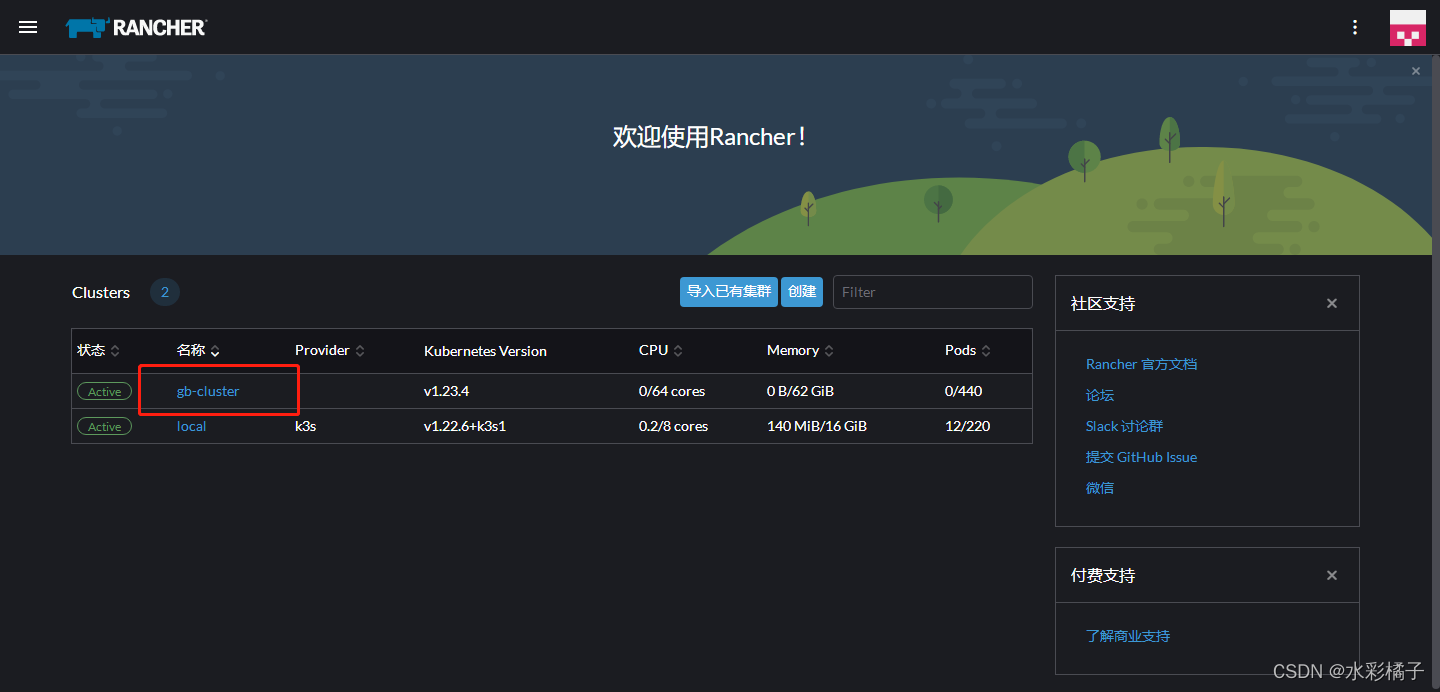The image size is (1440, 692).
Task: Sort clusters by CPU column
Action: coord(661,350)
